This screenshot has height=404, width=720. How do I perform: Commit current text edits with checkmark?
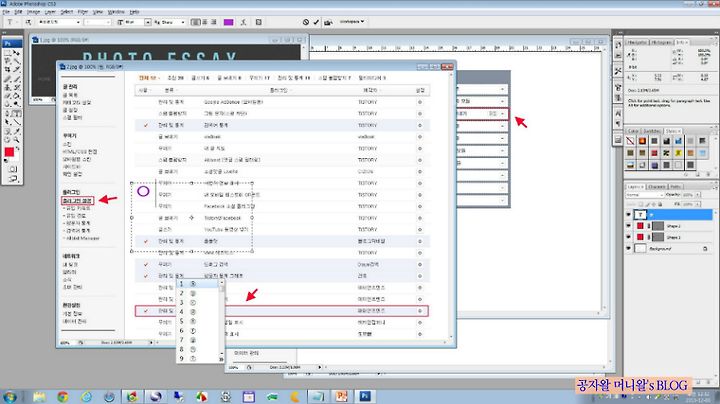(x=316, y=22)
